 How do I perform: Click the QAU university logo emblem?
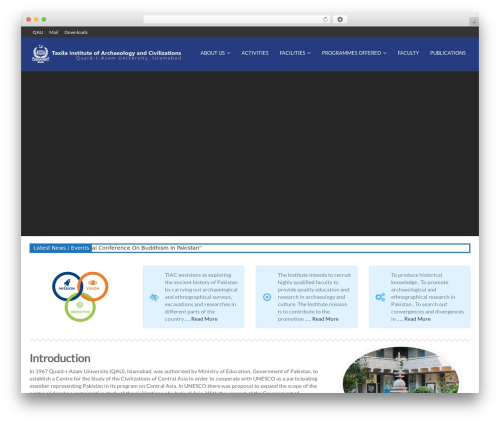pyautogui.click(x=40, y=54)
